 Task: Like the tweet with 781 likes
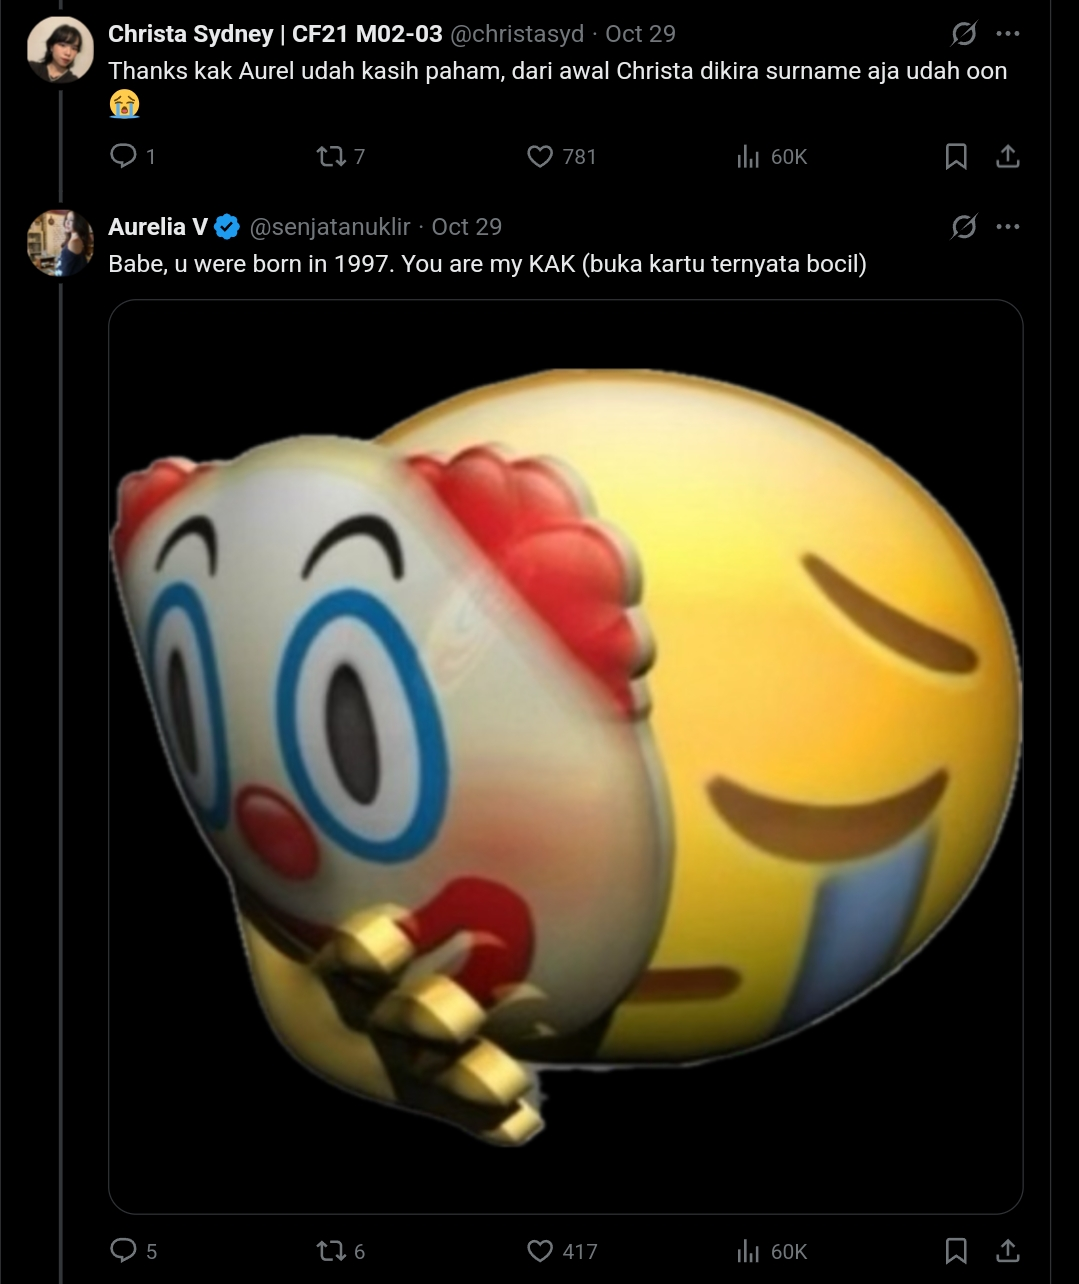pos(540,156)
